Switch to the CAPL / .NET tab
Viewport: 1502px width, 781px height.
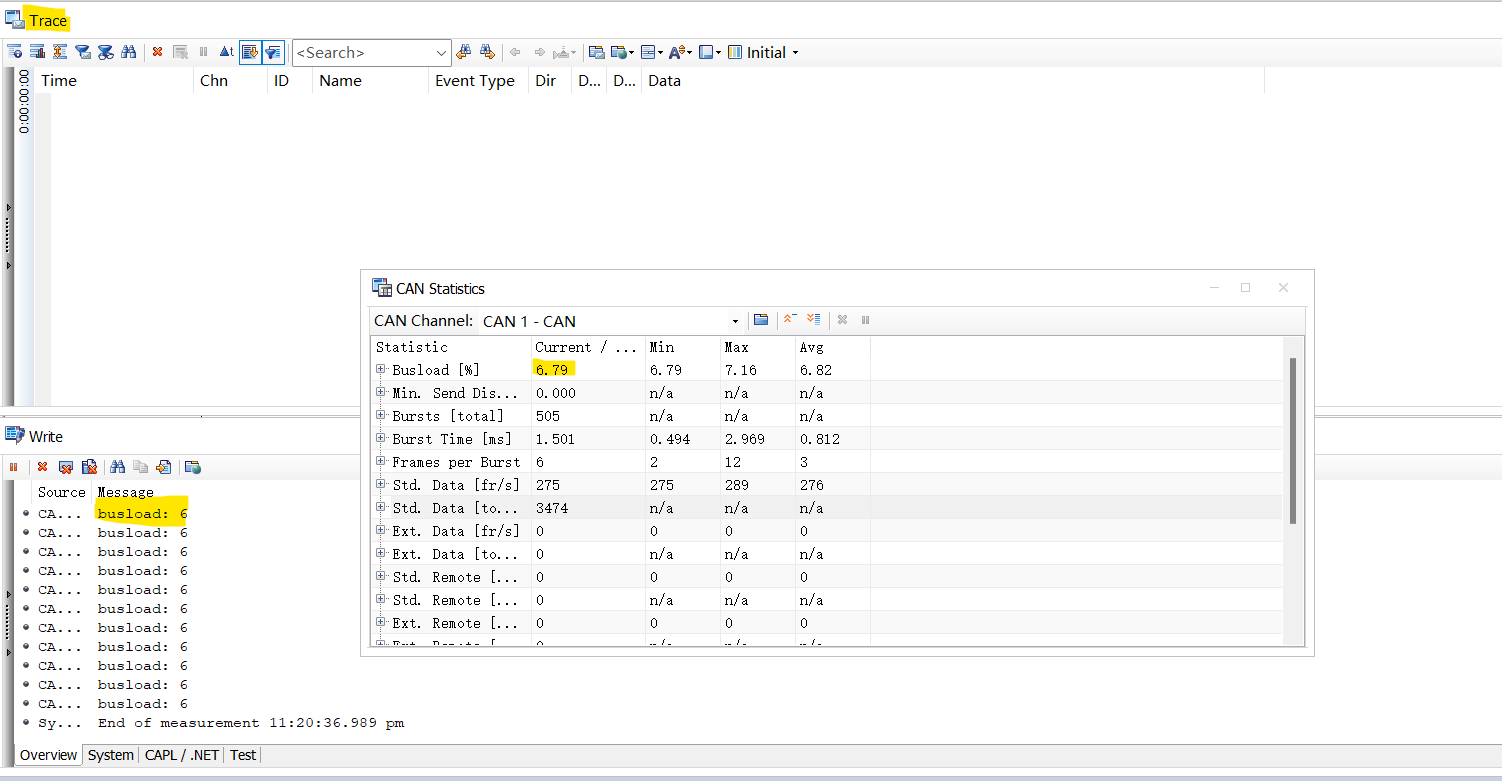182,755
